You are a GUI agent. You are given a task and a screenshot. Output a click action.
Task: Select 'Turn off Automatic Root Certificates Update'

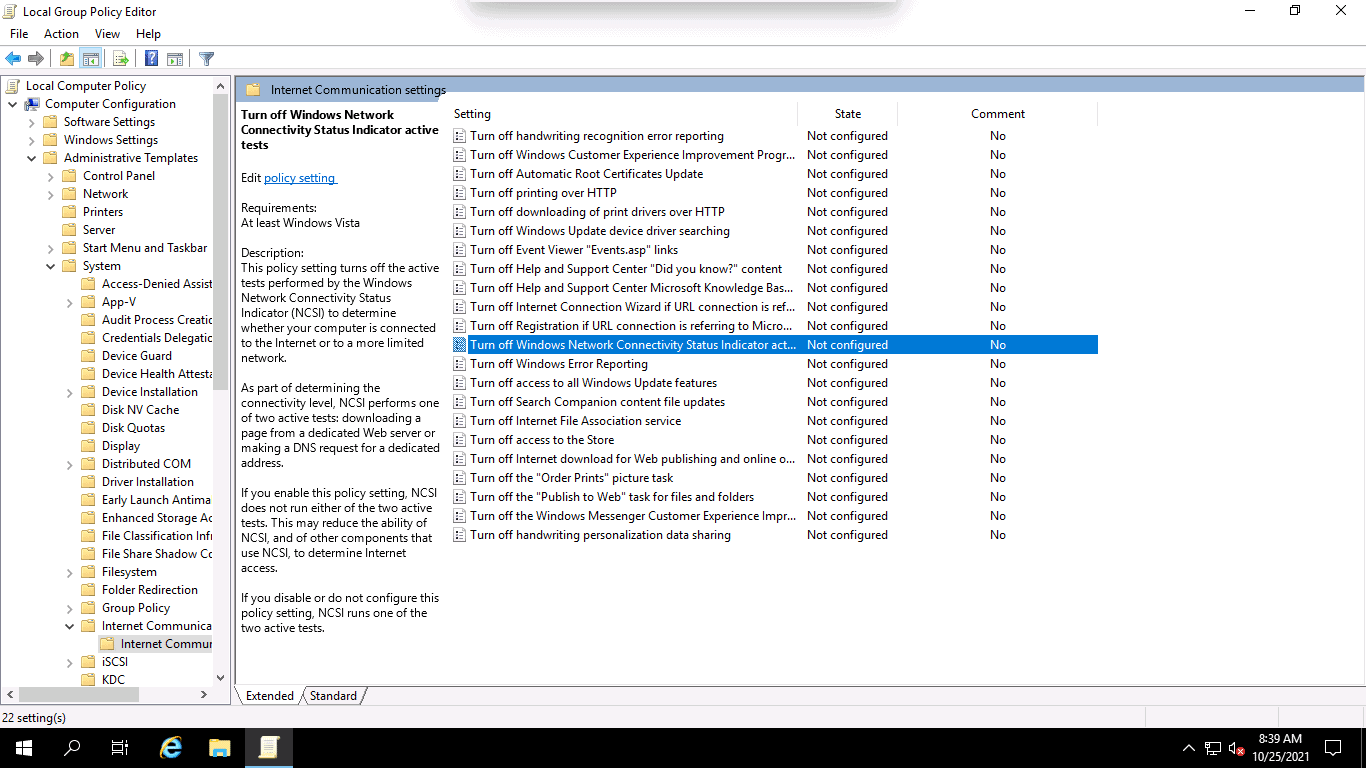point(586,174)
